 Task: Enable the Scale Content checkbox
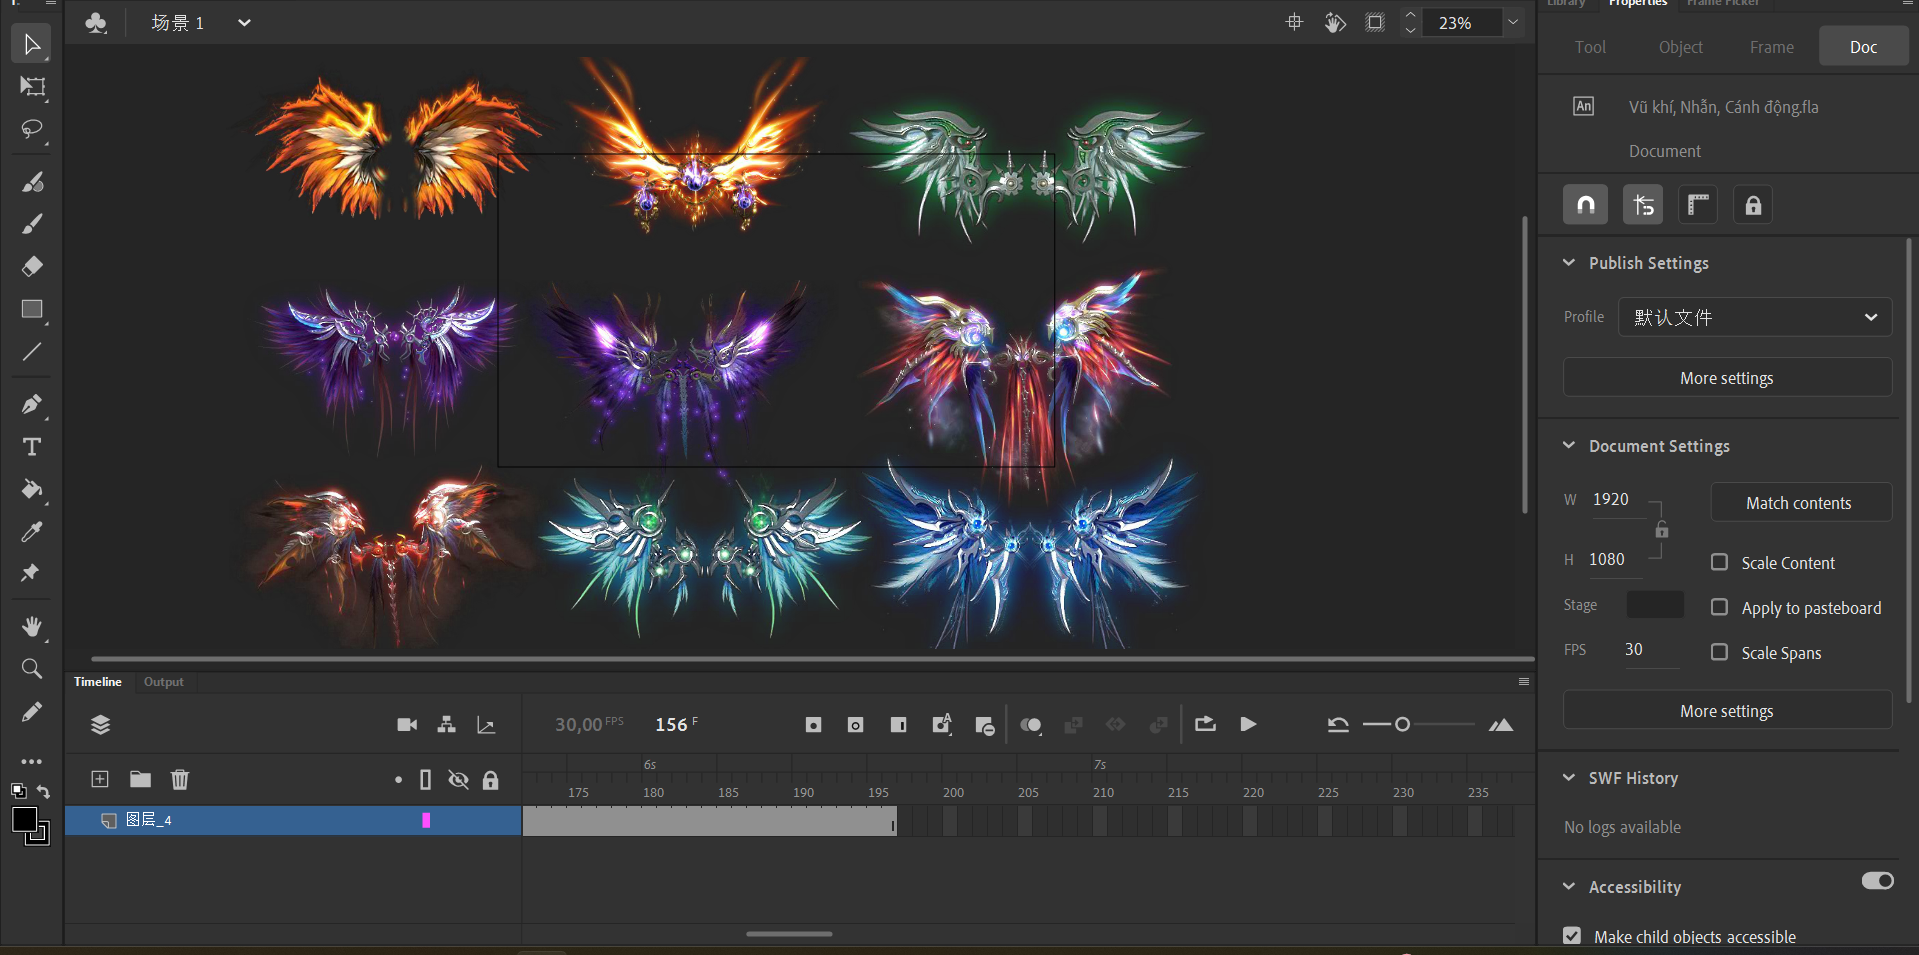tap(1719, 562)
